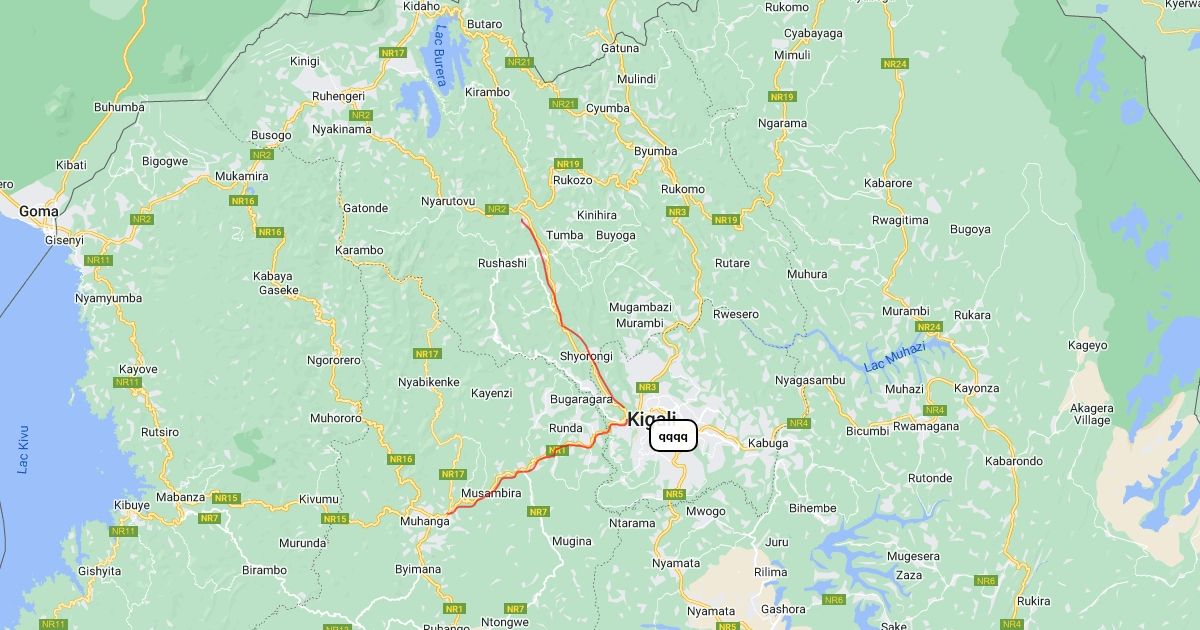Select the Goma city label
Screen dimensions: 1200x630
[39, 211]
